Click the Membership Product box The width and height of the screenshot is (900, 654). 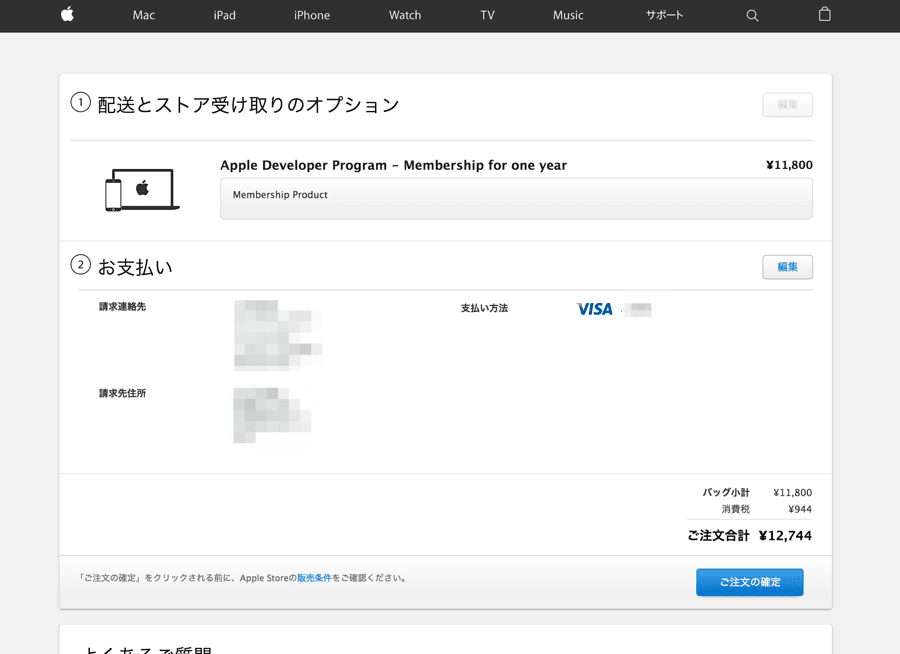(516, 199)
